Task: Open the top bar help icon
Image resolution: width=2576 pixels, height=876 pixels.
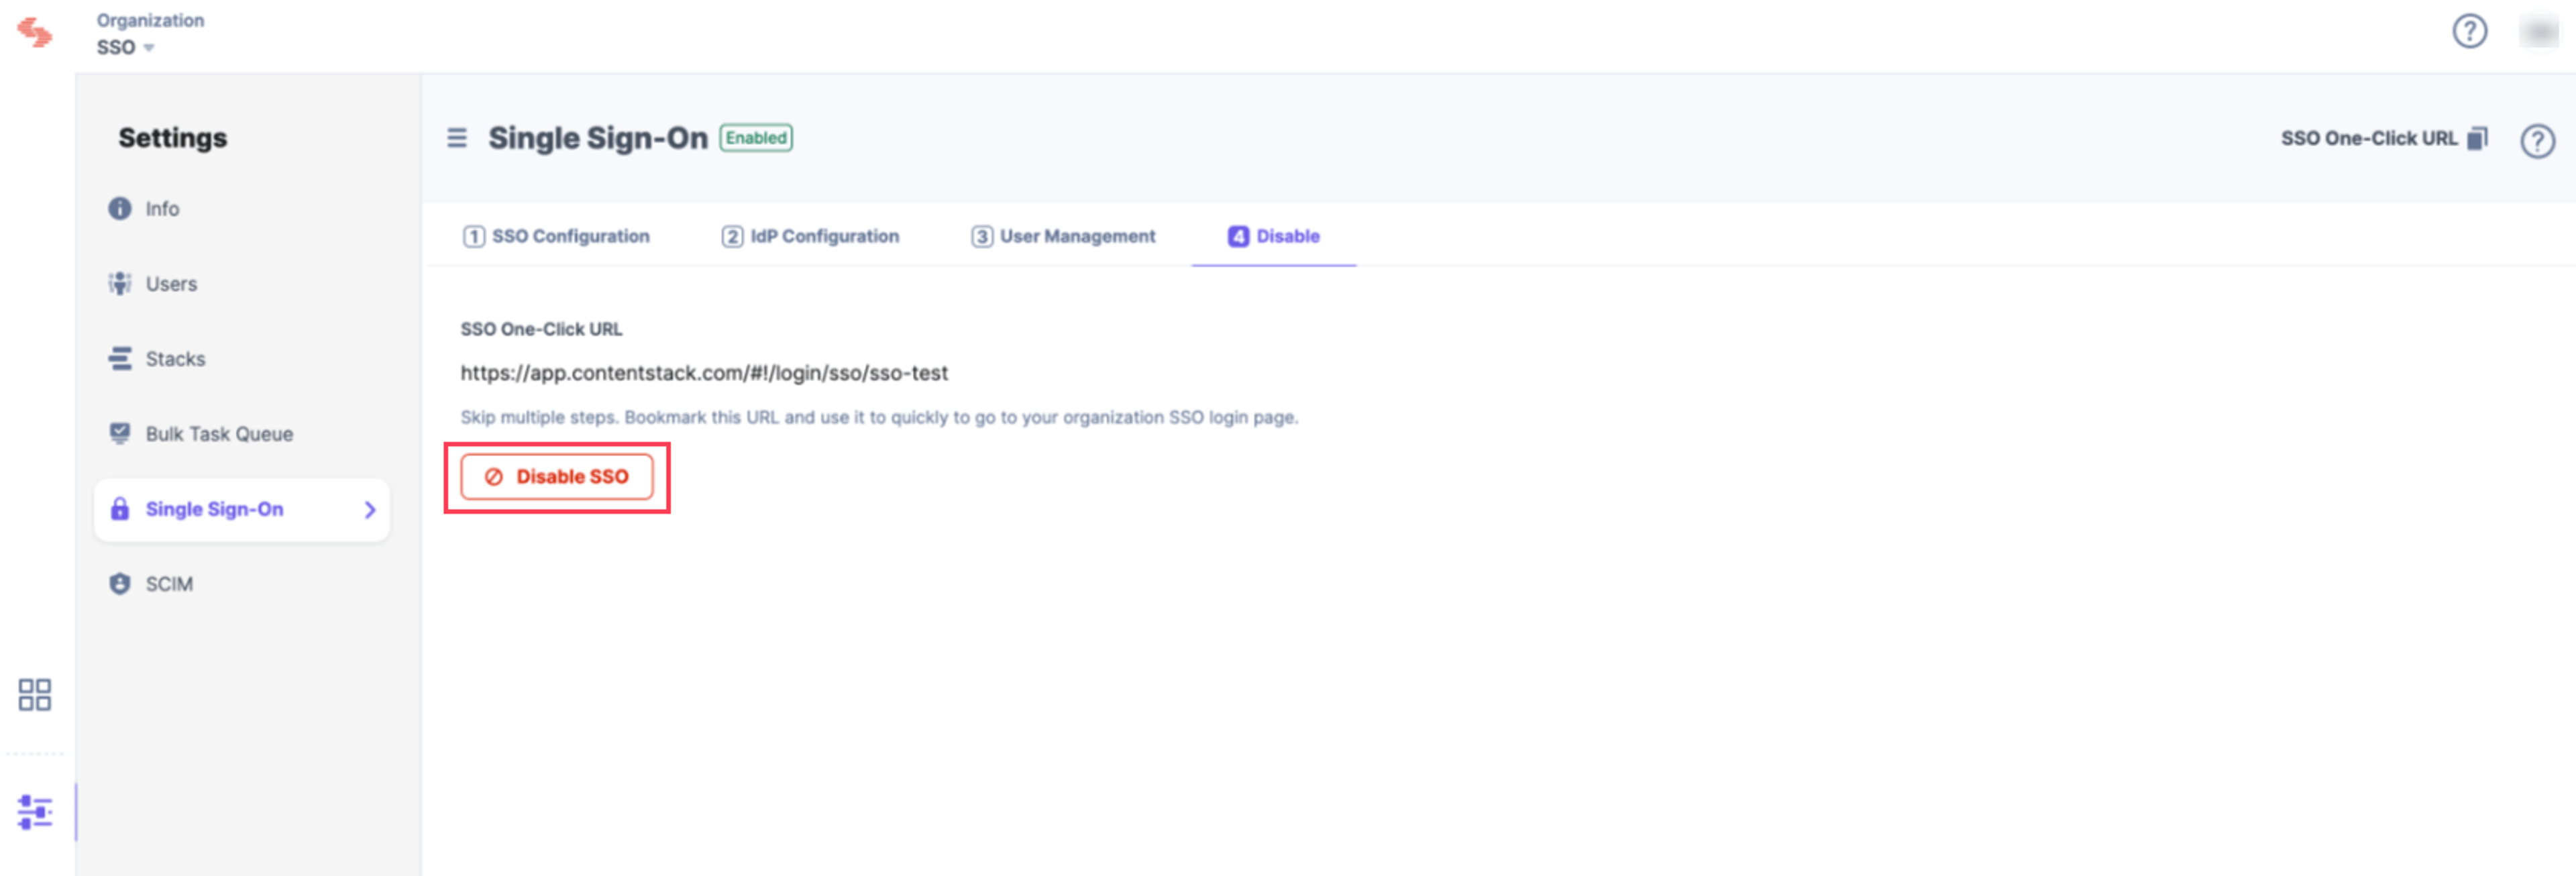Action: coord(2469,32)
